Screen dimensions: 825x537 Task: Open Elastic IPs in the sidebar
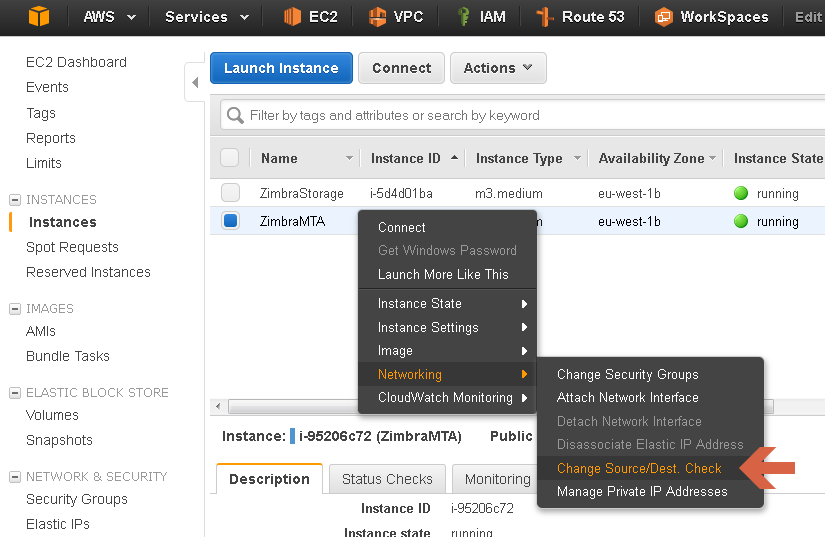(x=58, y=524)
